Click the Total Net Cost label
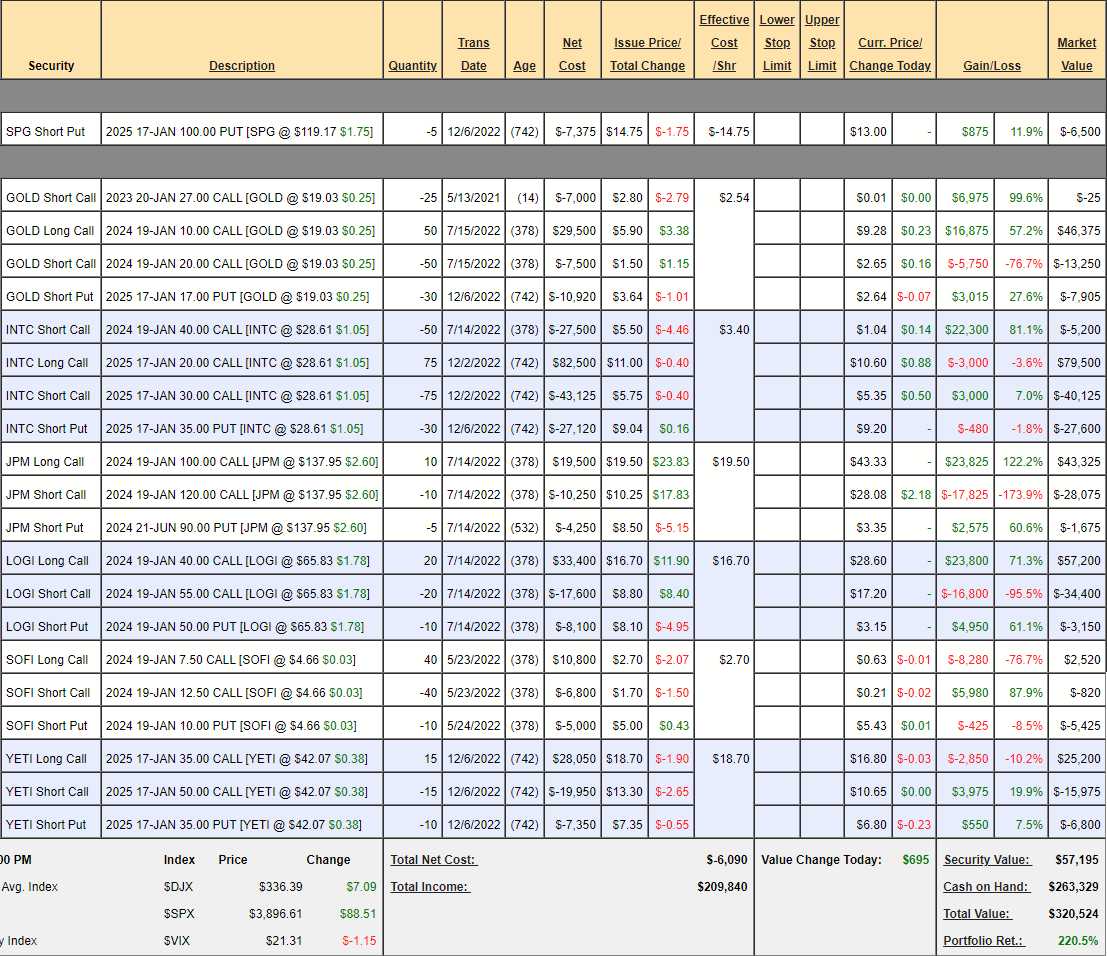 433,860
